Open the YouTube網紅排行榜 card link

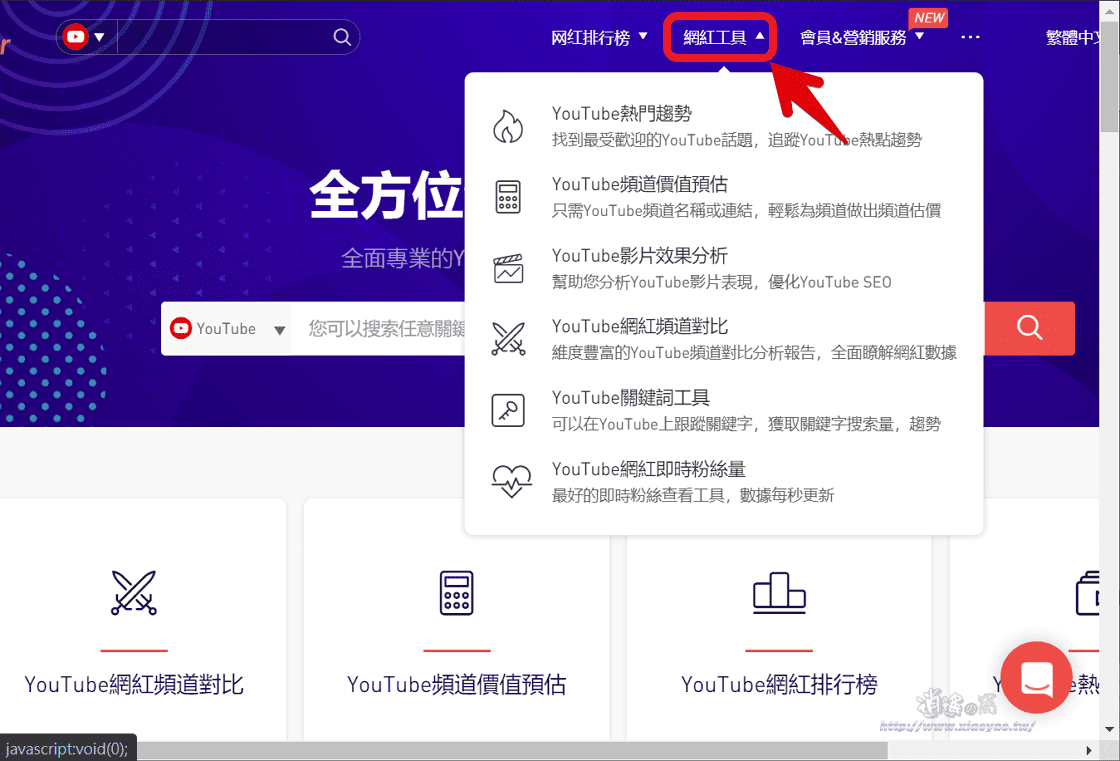coord(779,685)
